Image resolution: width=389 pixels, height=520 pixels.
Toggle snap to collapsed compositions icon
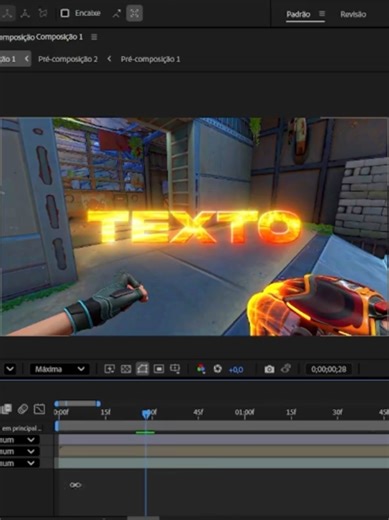[117, 14]
